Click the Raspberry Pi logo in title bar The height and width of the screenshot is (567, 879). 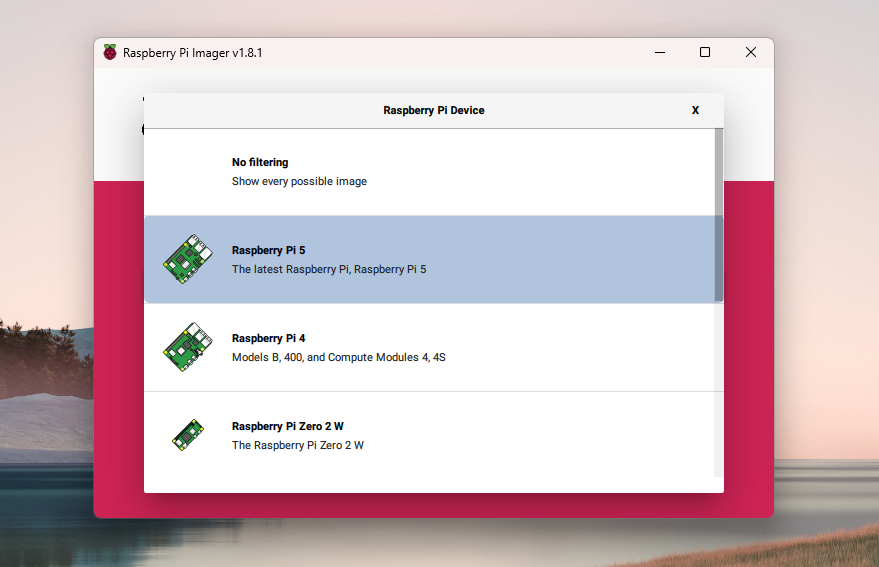110,53
